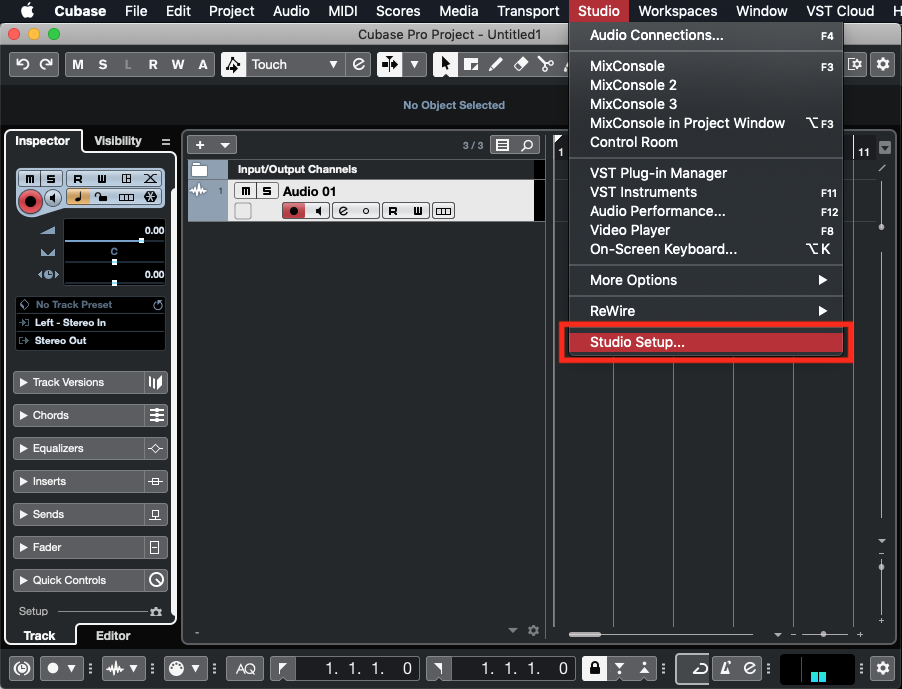Open VST Plug-in Manager menu item
Image resolution: width=902 pixels, height=689 pixels.
pos(706,173)
